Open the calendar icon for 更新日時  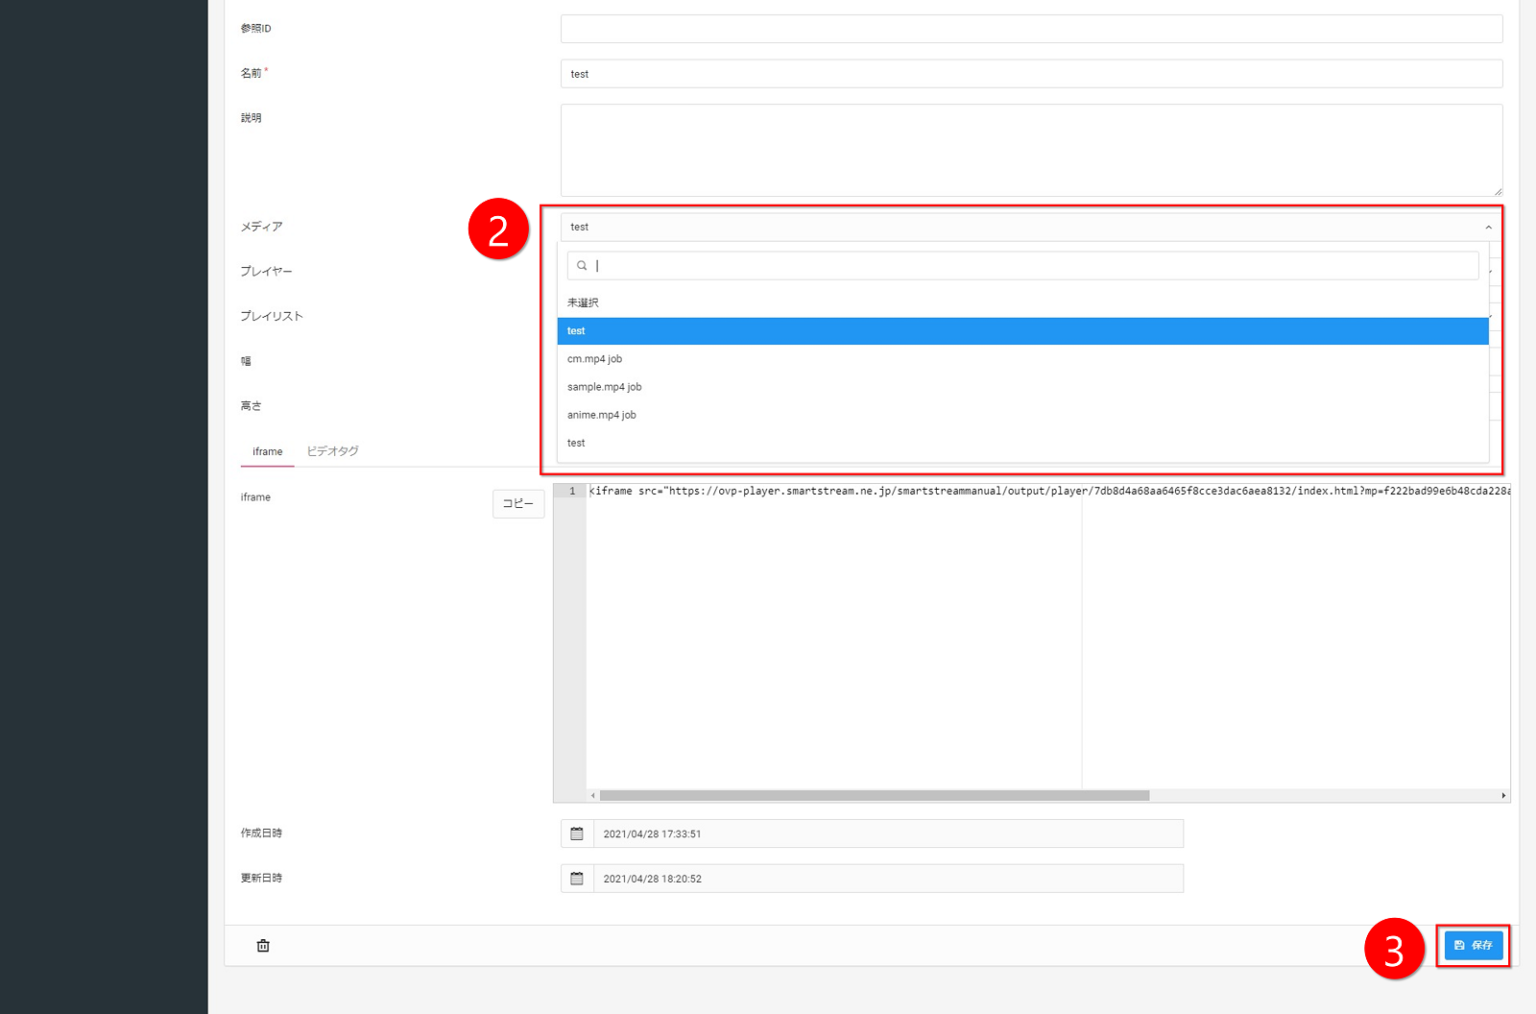[577, 879]
